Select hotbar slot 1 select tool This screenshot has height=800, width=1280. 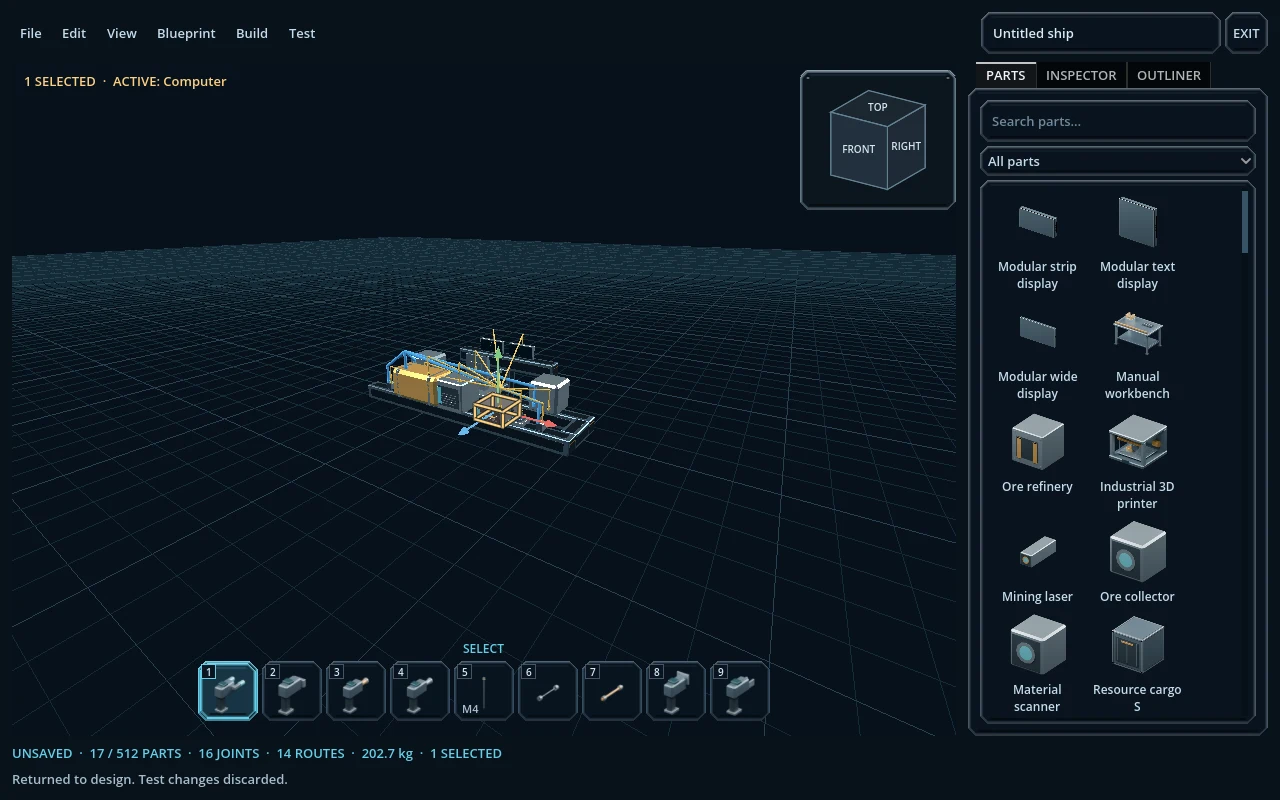coord(228,691)
